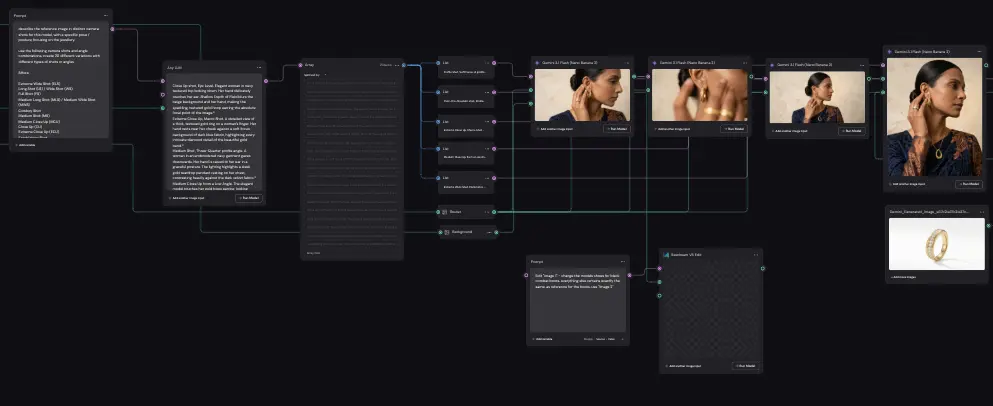993x406 pixels.
Task: Run Model on the Any LLM node
Action: (249, 198)
